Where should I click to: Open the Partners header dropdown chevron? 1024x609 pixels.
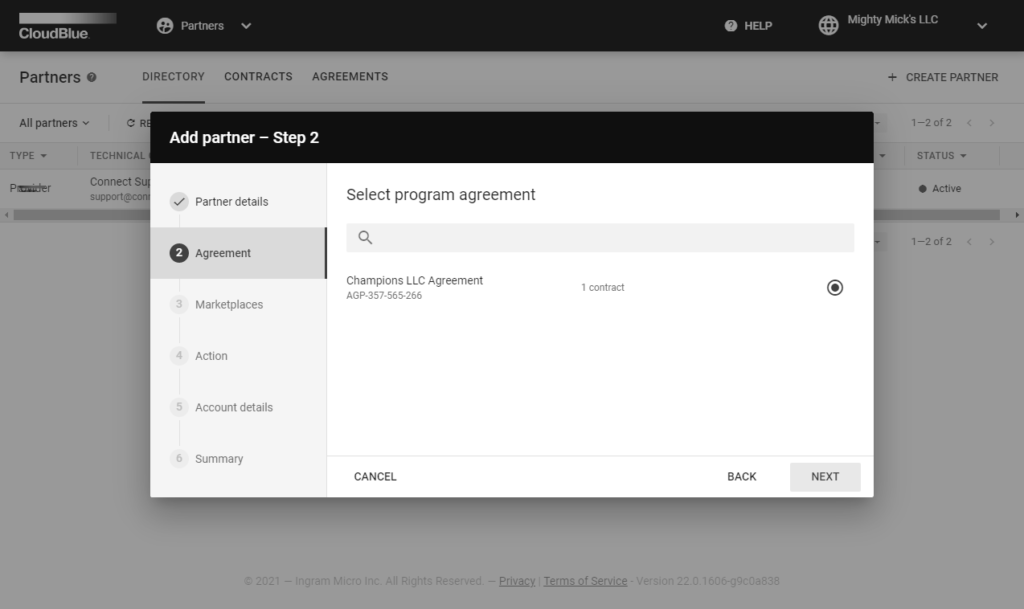coord(245,26)
